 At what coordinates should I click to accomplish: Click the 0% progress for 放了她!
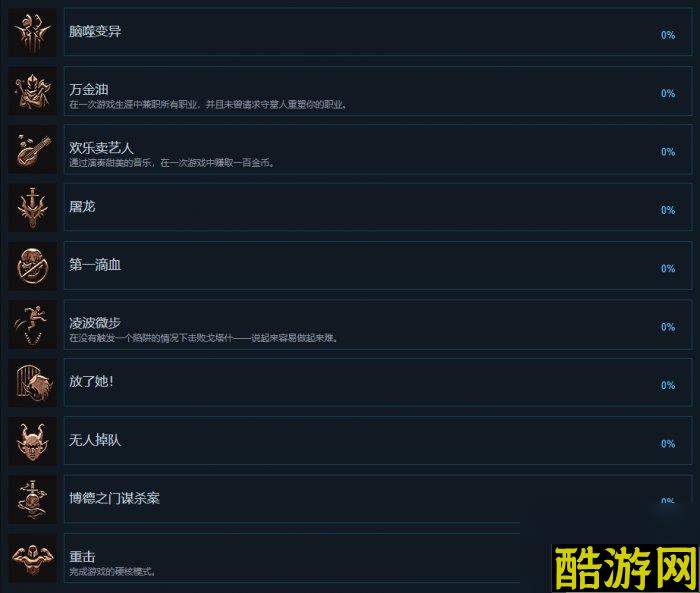tap(668, 385)
